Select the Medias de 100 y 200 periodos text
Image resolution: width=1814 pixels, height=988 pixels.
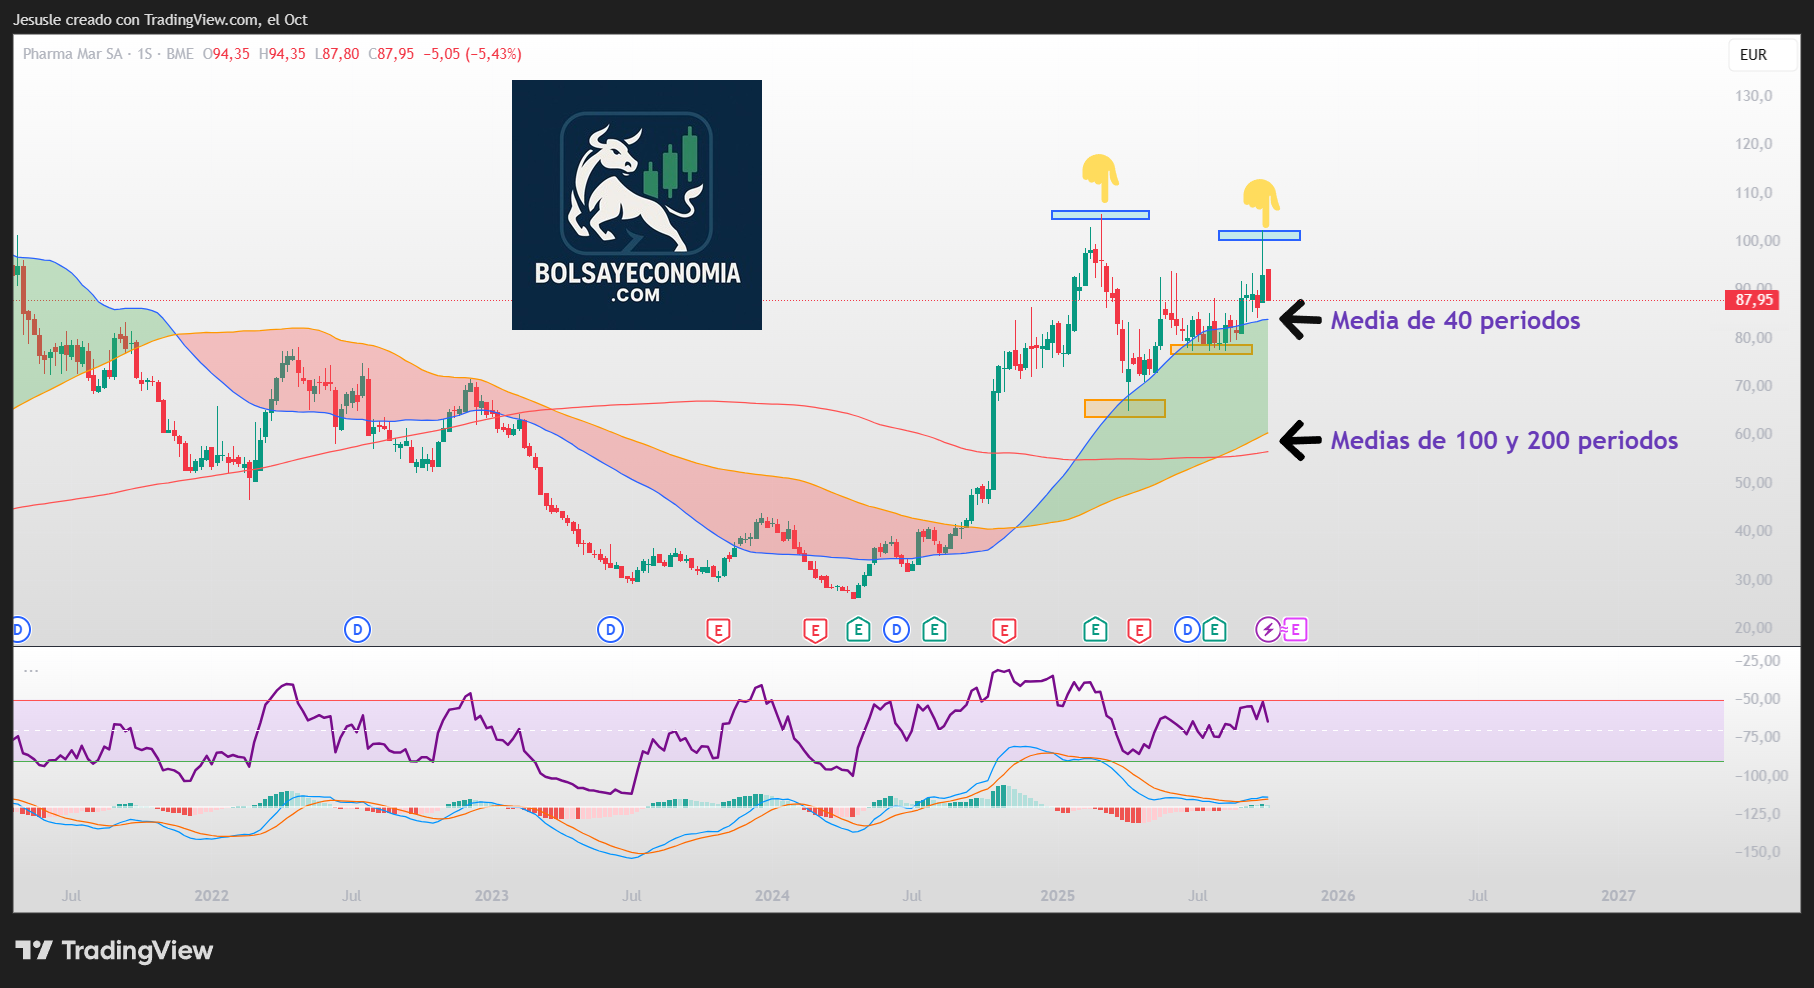click(1504, 440)
